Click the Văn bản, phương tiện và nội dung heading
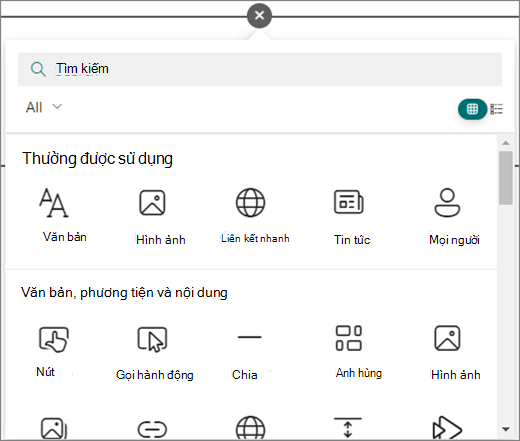The image size is (520, 441). (124, 293)
